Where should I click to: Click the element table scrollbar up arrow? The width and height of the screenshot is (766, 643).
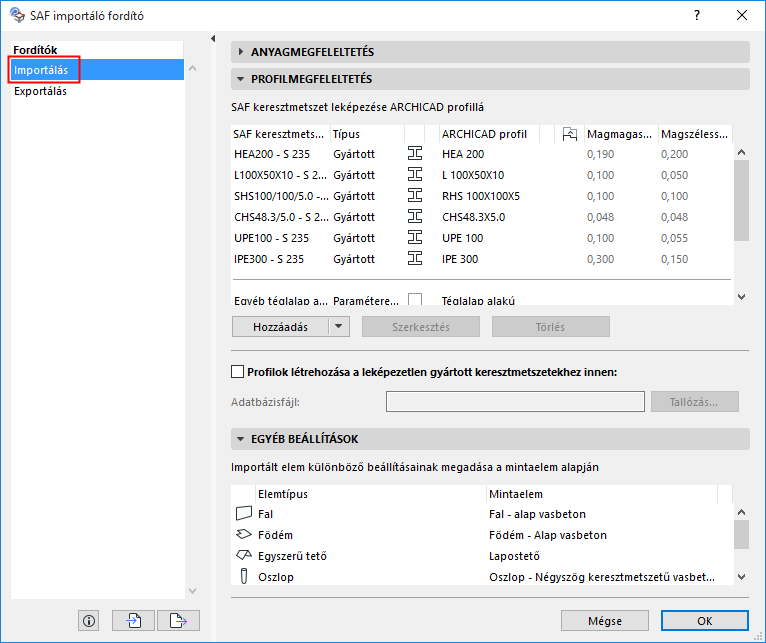point(741,512)
